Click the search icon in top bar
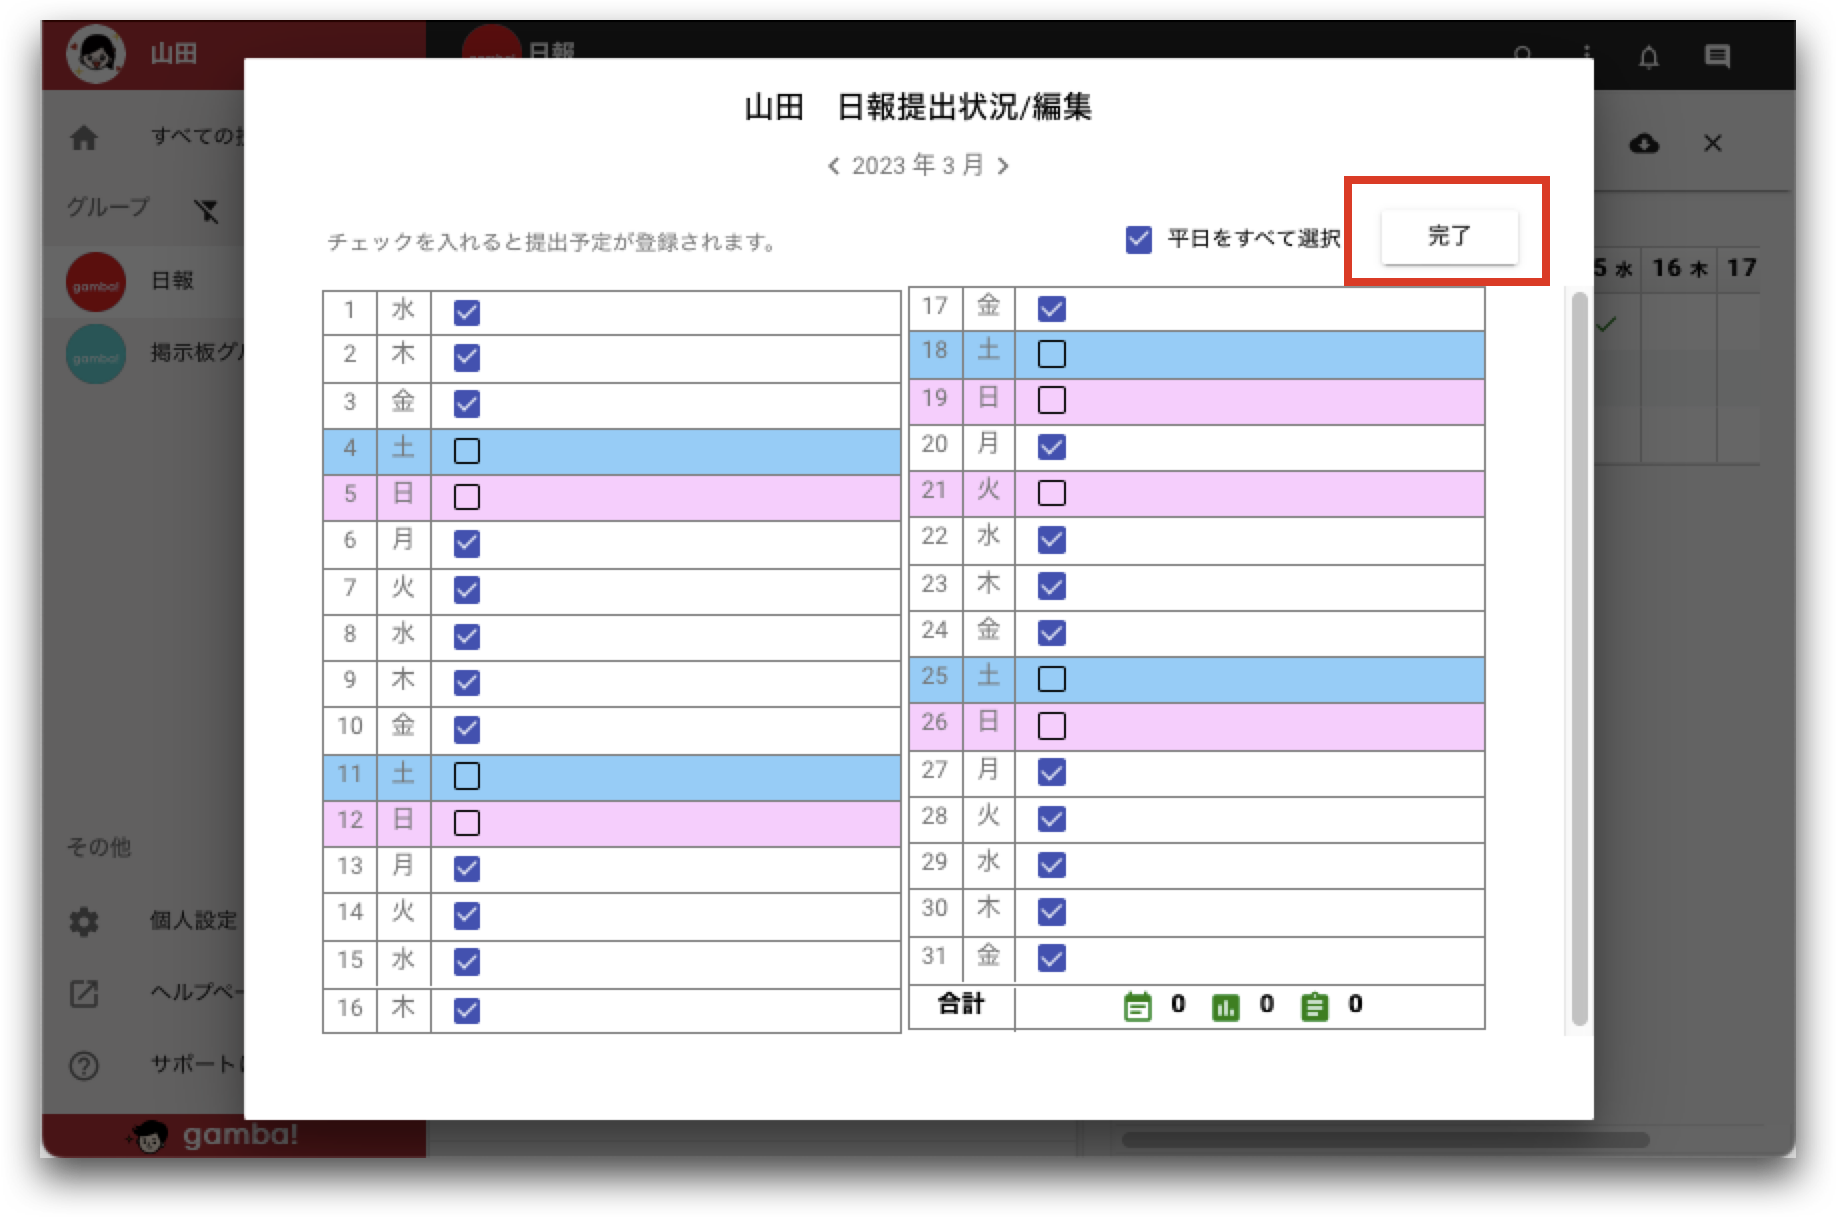The height and width of the screenshot is (1218, 1836). coord(1523,53)
